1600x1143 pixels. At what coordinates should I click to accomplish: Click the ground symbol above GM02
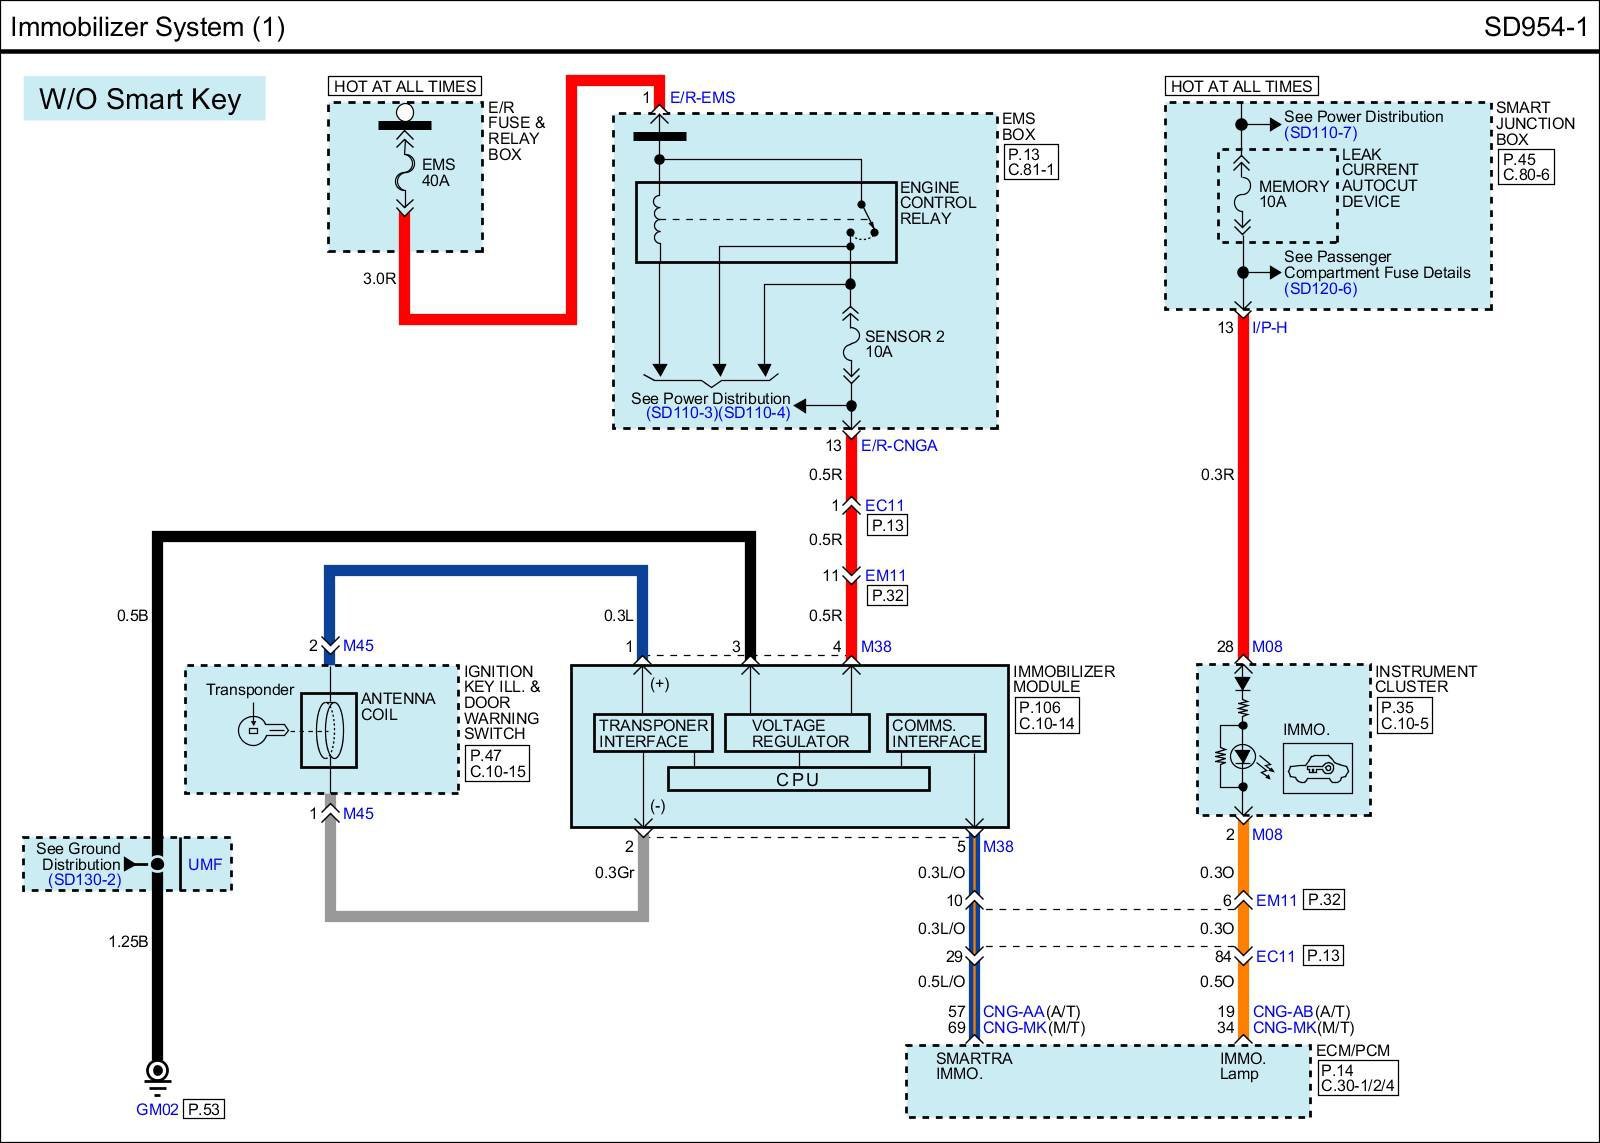click(157, 1074)
